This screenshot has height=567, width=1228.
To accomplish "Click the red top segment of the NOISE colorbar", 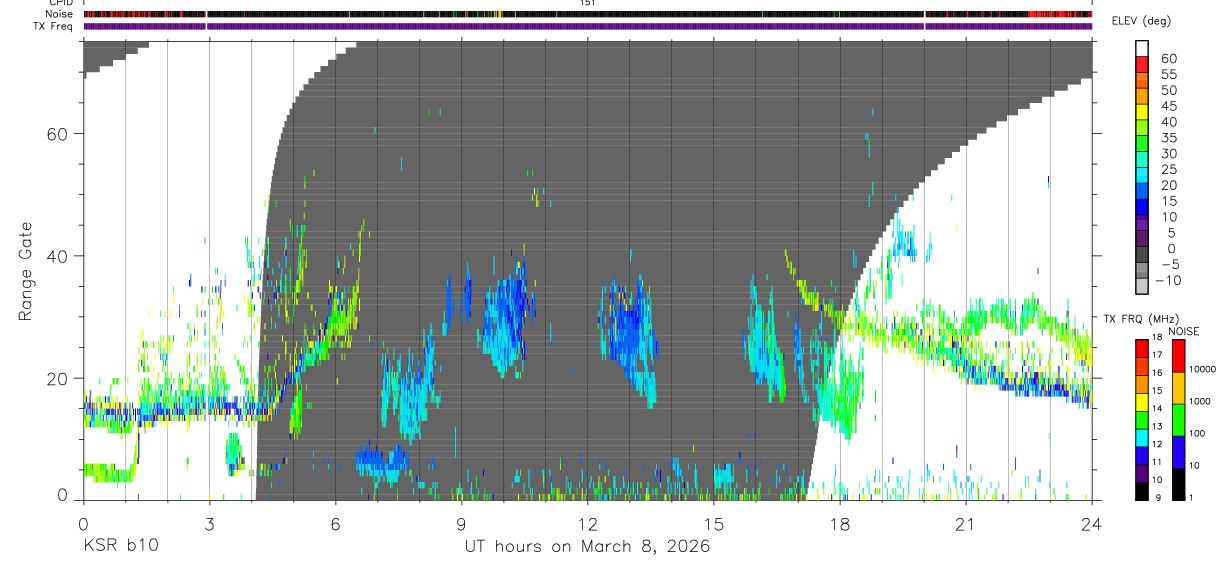I will (1179, 355).
